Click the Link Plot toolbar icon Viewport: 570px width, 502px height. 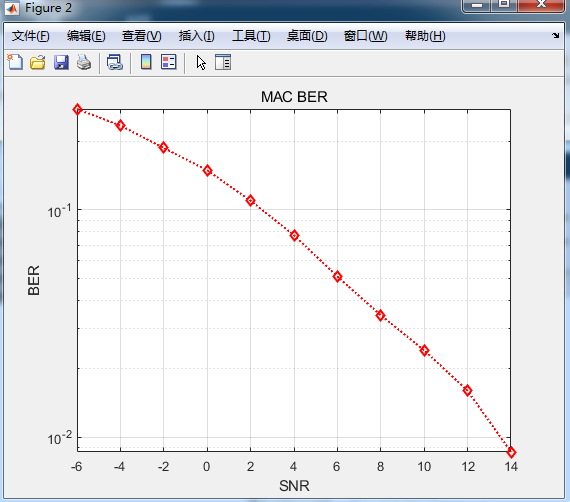[115, 62]
